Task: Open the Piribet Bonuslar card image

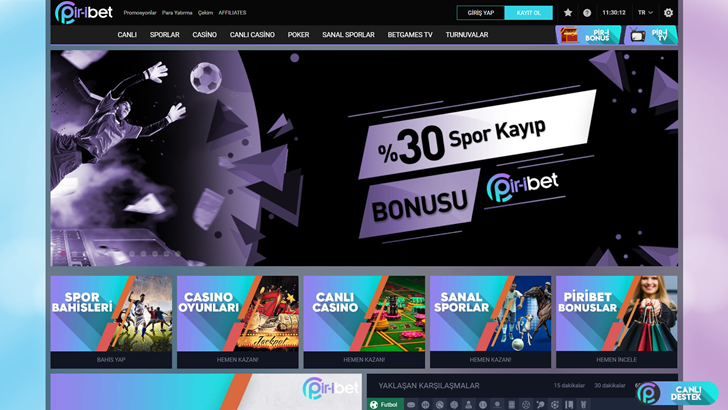Action: pyautogui.click(x=617, y=313)
